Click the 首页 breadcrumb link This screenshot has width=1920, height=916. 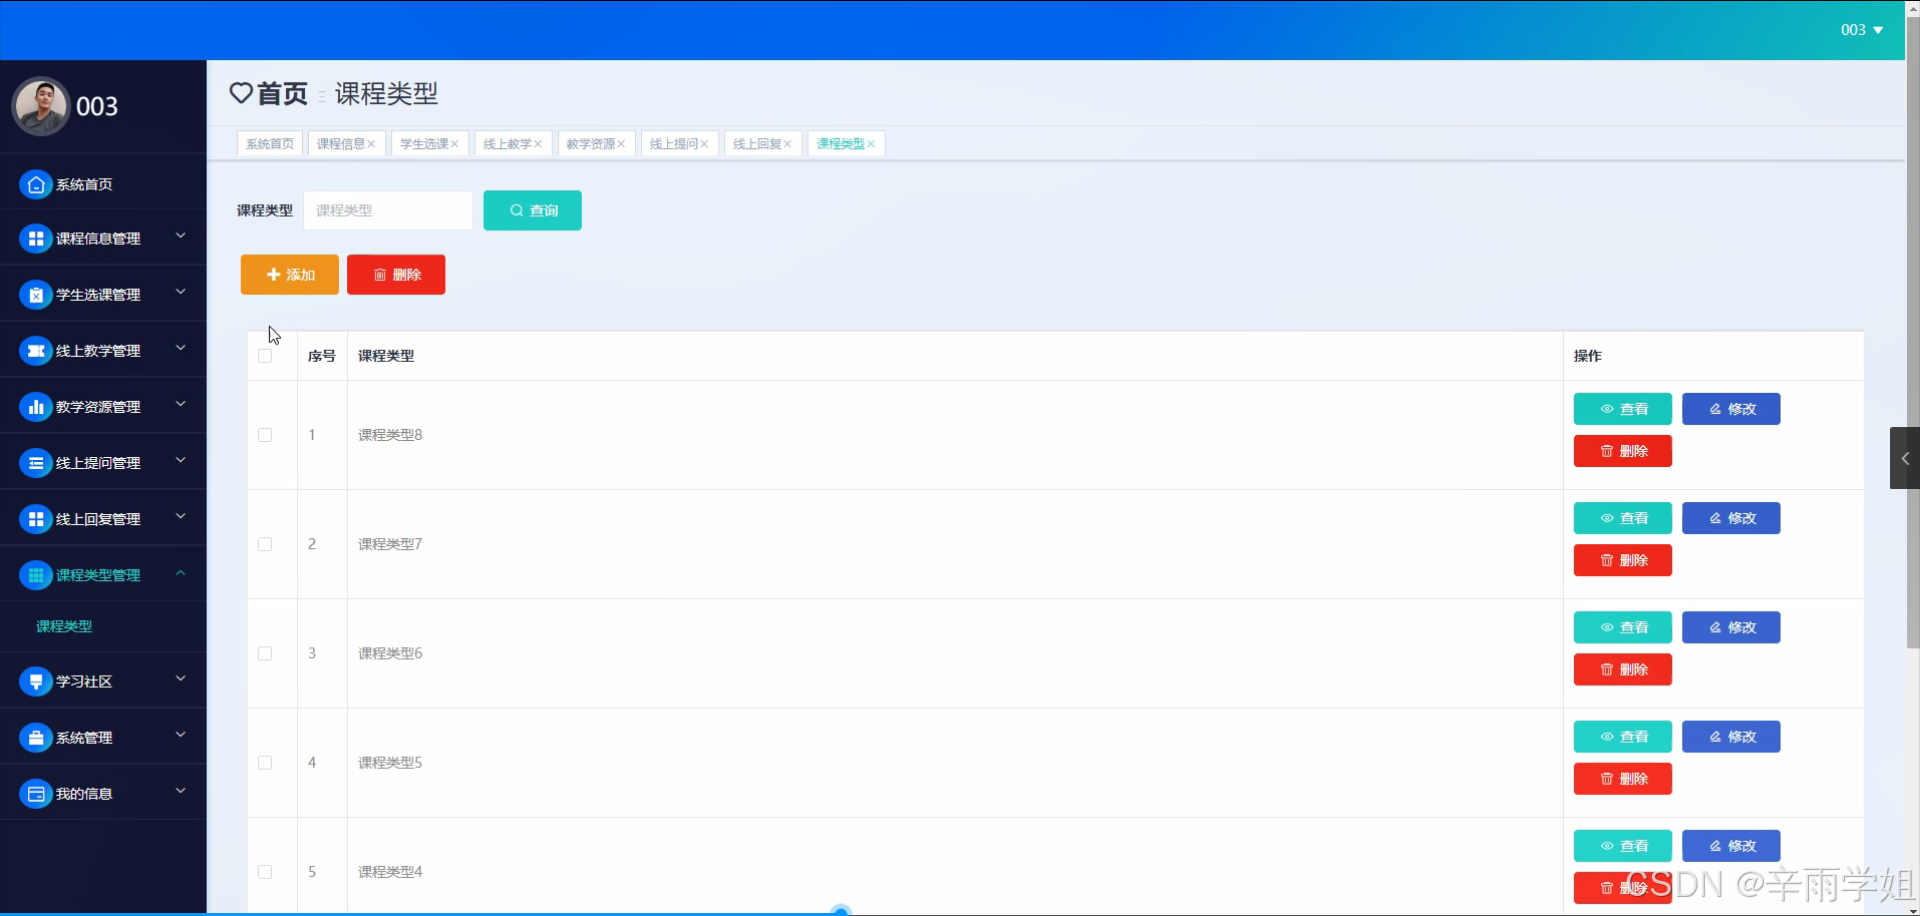coord(282,93)
